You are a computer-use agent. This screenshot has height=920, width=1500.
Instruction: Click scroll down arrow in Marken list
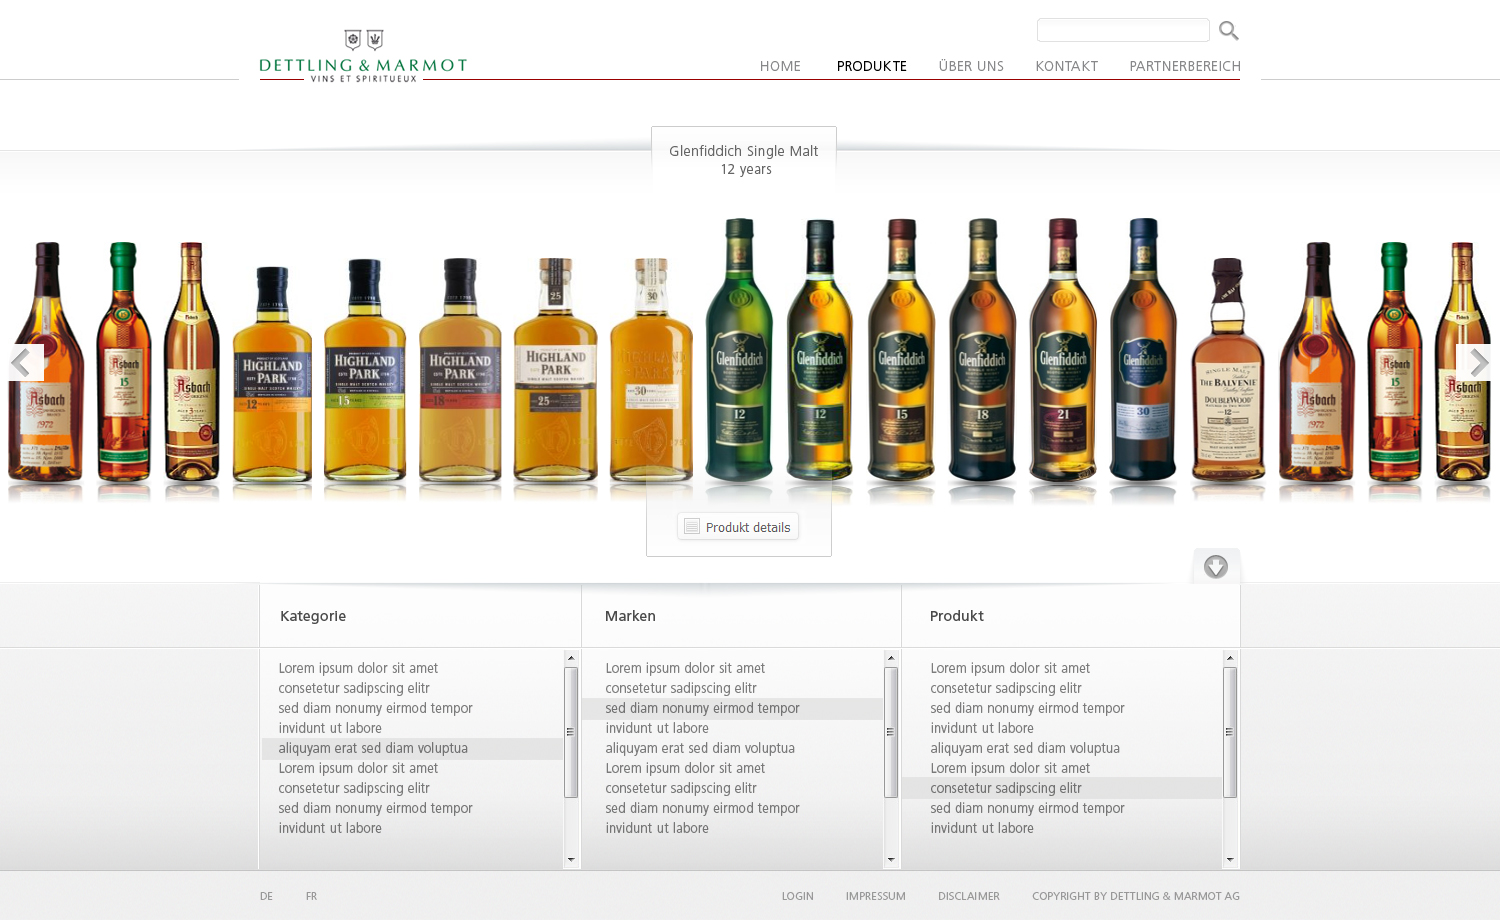click(x=891, y=860)
